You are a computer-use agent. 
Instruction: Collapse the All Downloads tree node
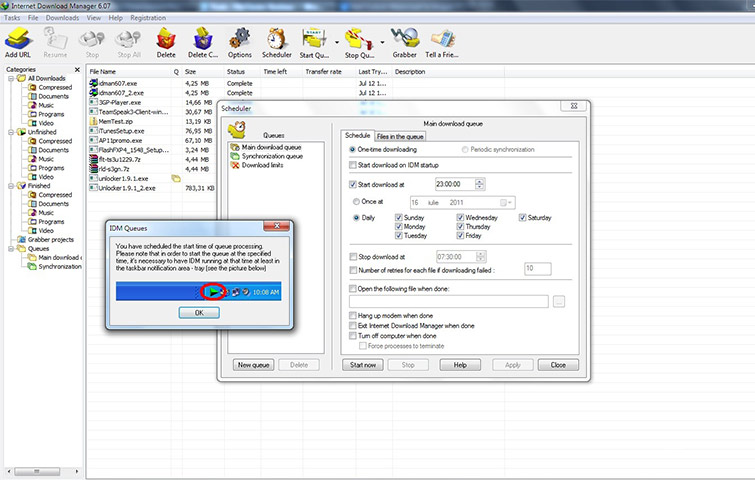[x=11, y=78]
